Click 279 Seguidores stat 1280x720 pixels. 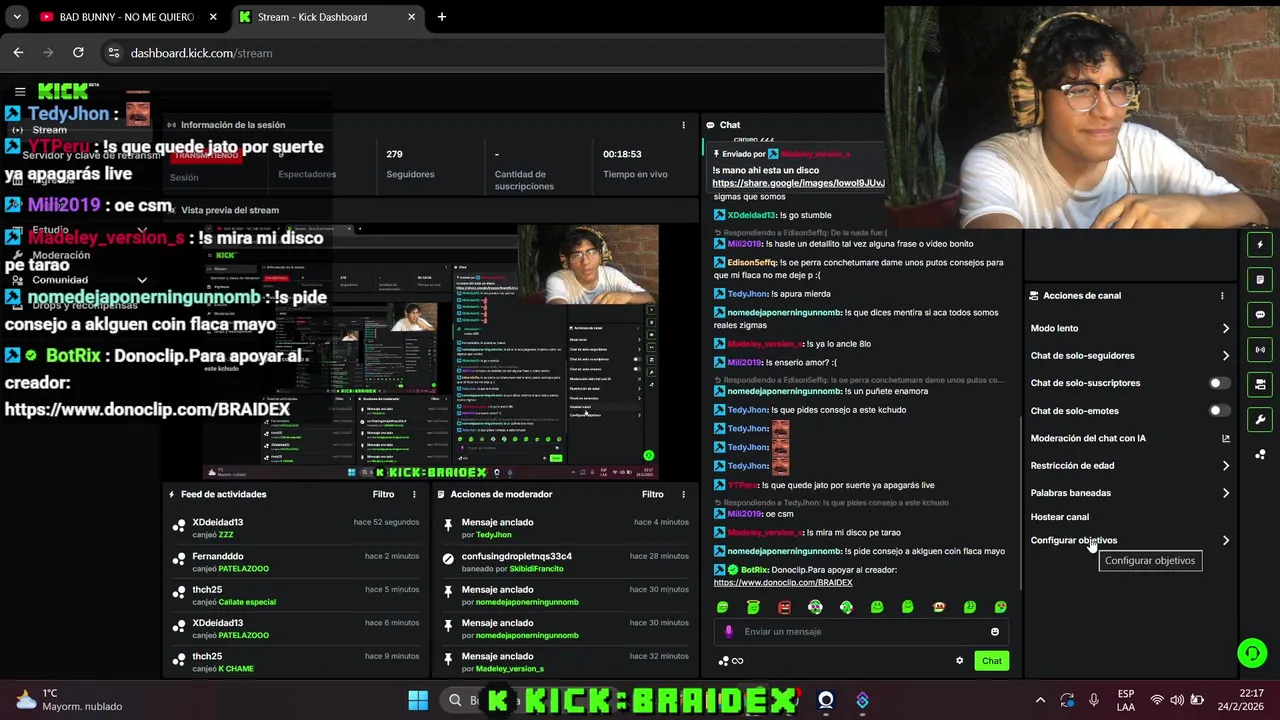tap(410, 164)
